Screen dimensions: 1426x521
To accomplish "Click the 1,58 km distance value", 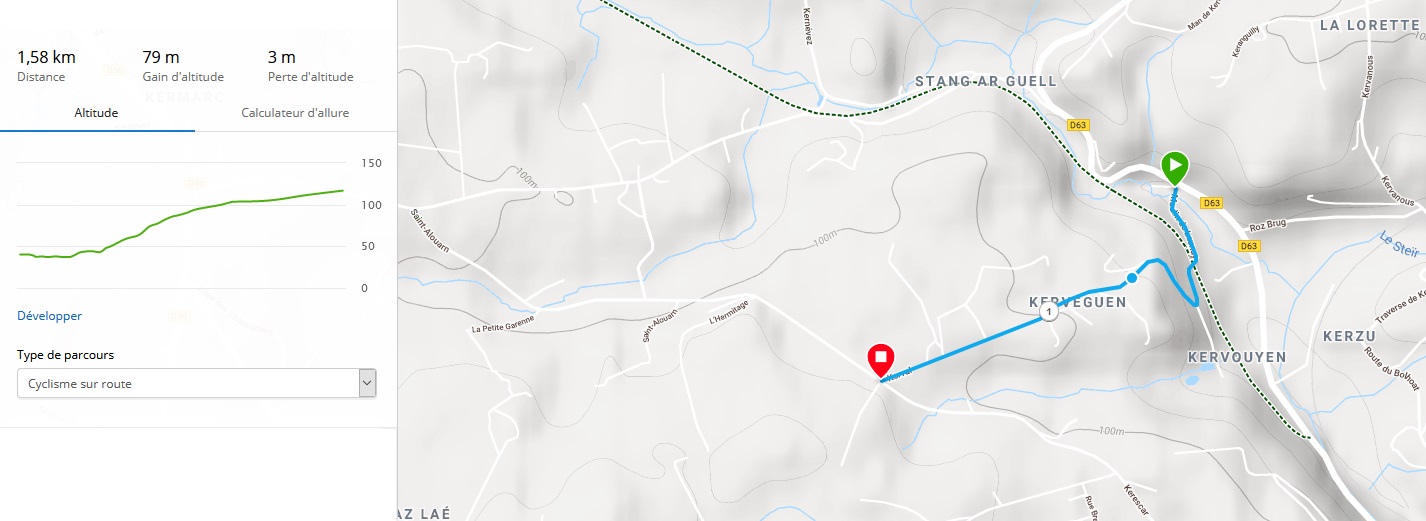I will tap(47, 57).
